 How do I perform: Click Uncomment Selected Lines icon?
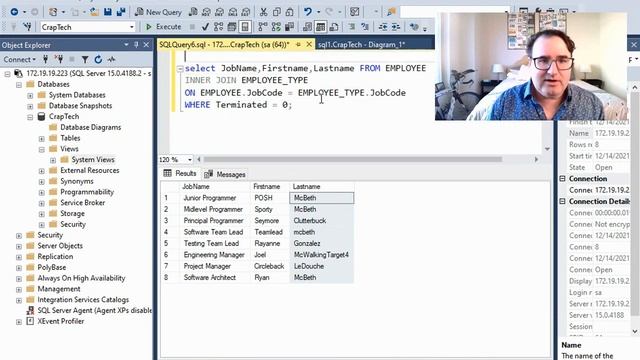point(365,27)
